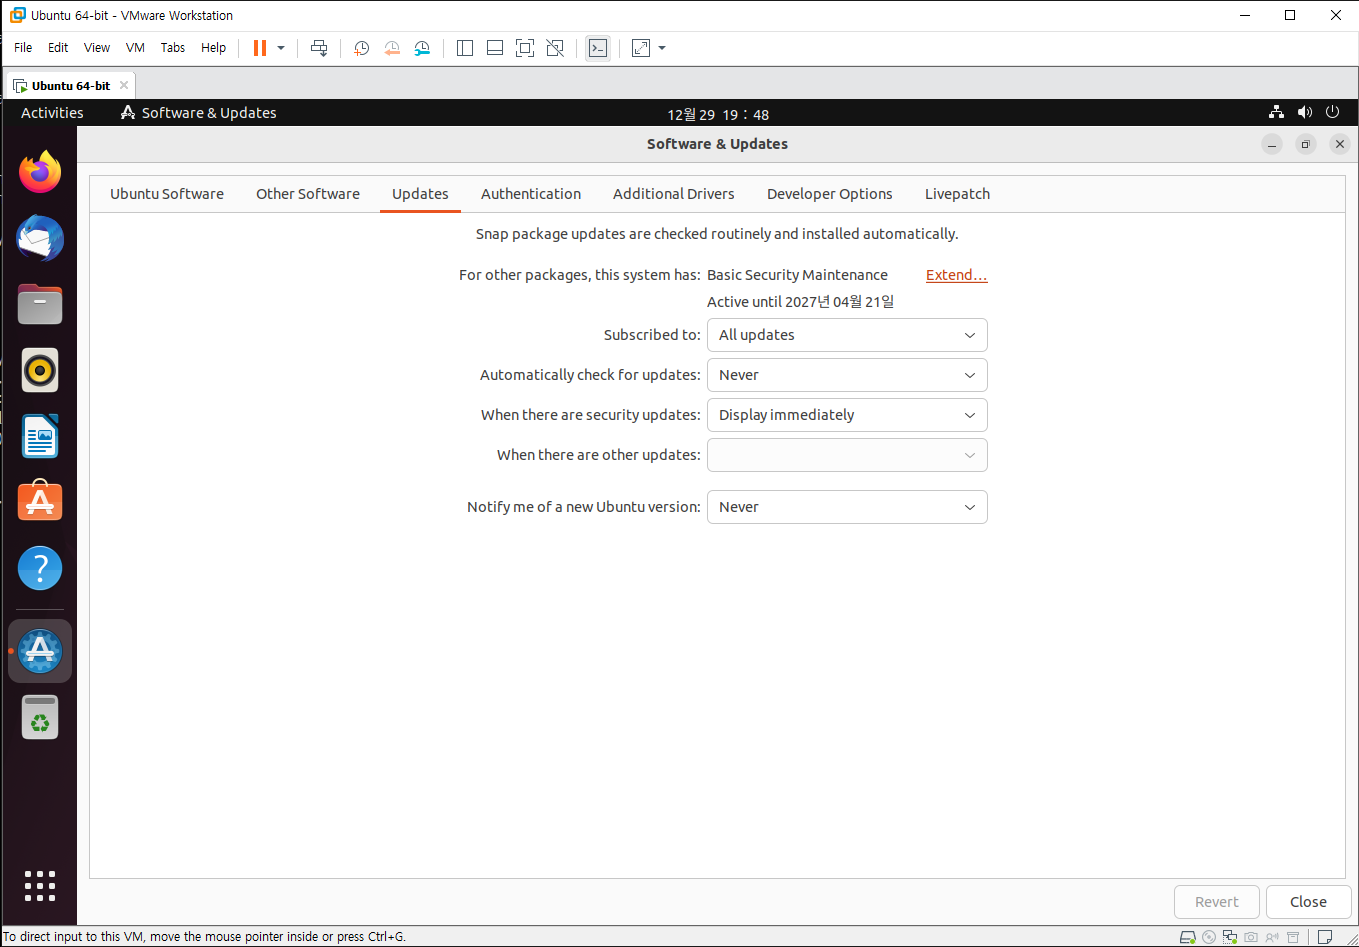Image resolution: width=1359 pixels, height=947 pixels.
Task: Open the Help icon in the dock
Action: (x=40, y=568)
